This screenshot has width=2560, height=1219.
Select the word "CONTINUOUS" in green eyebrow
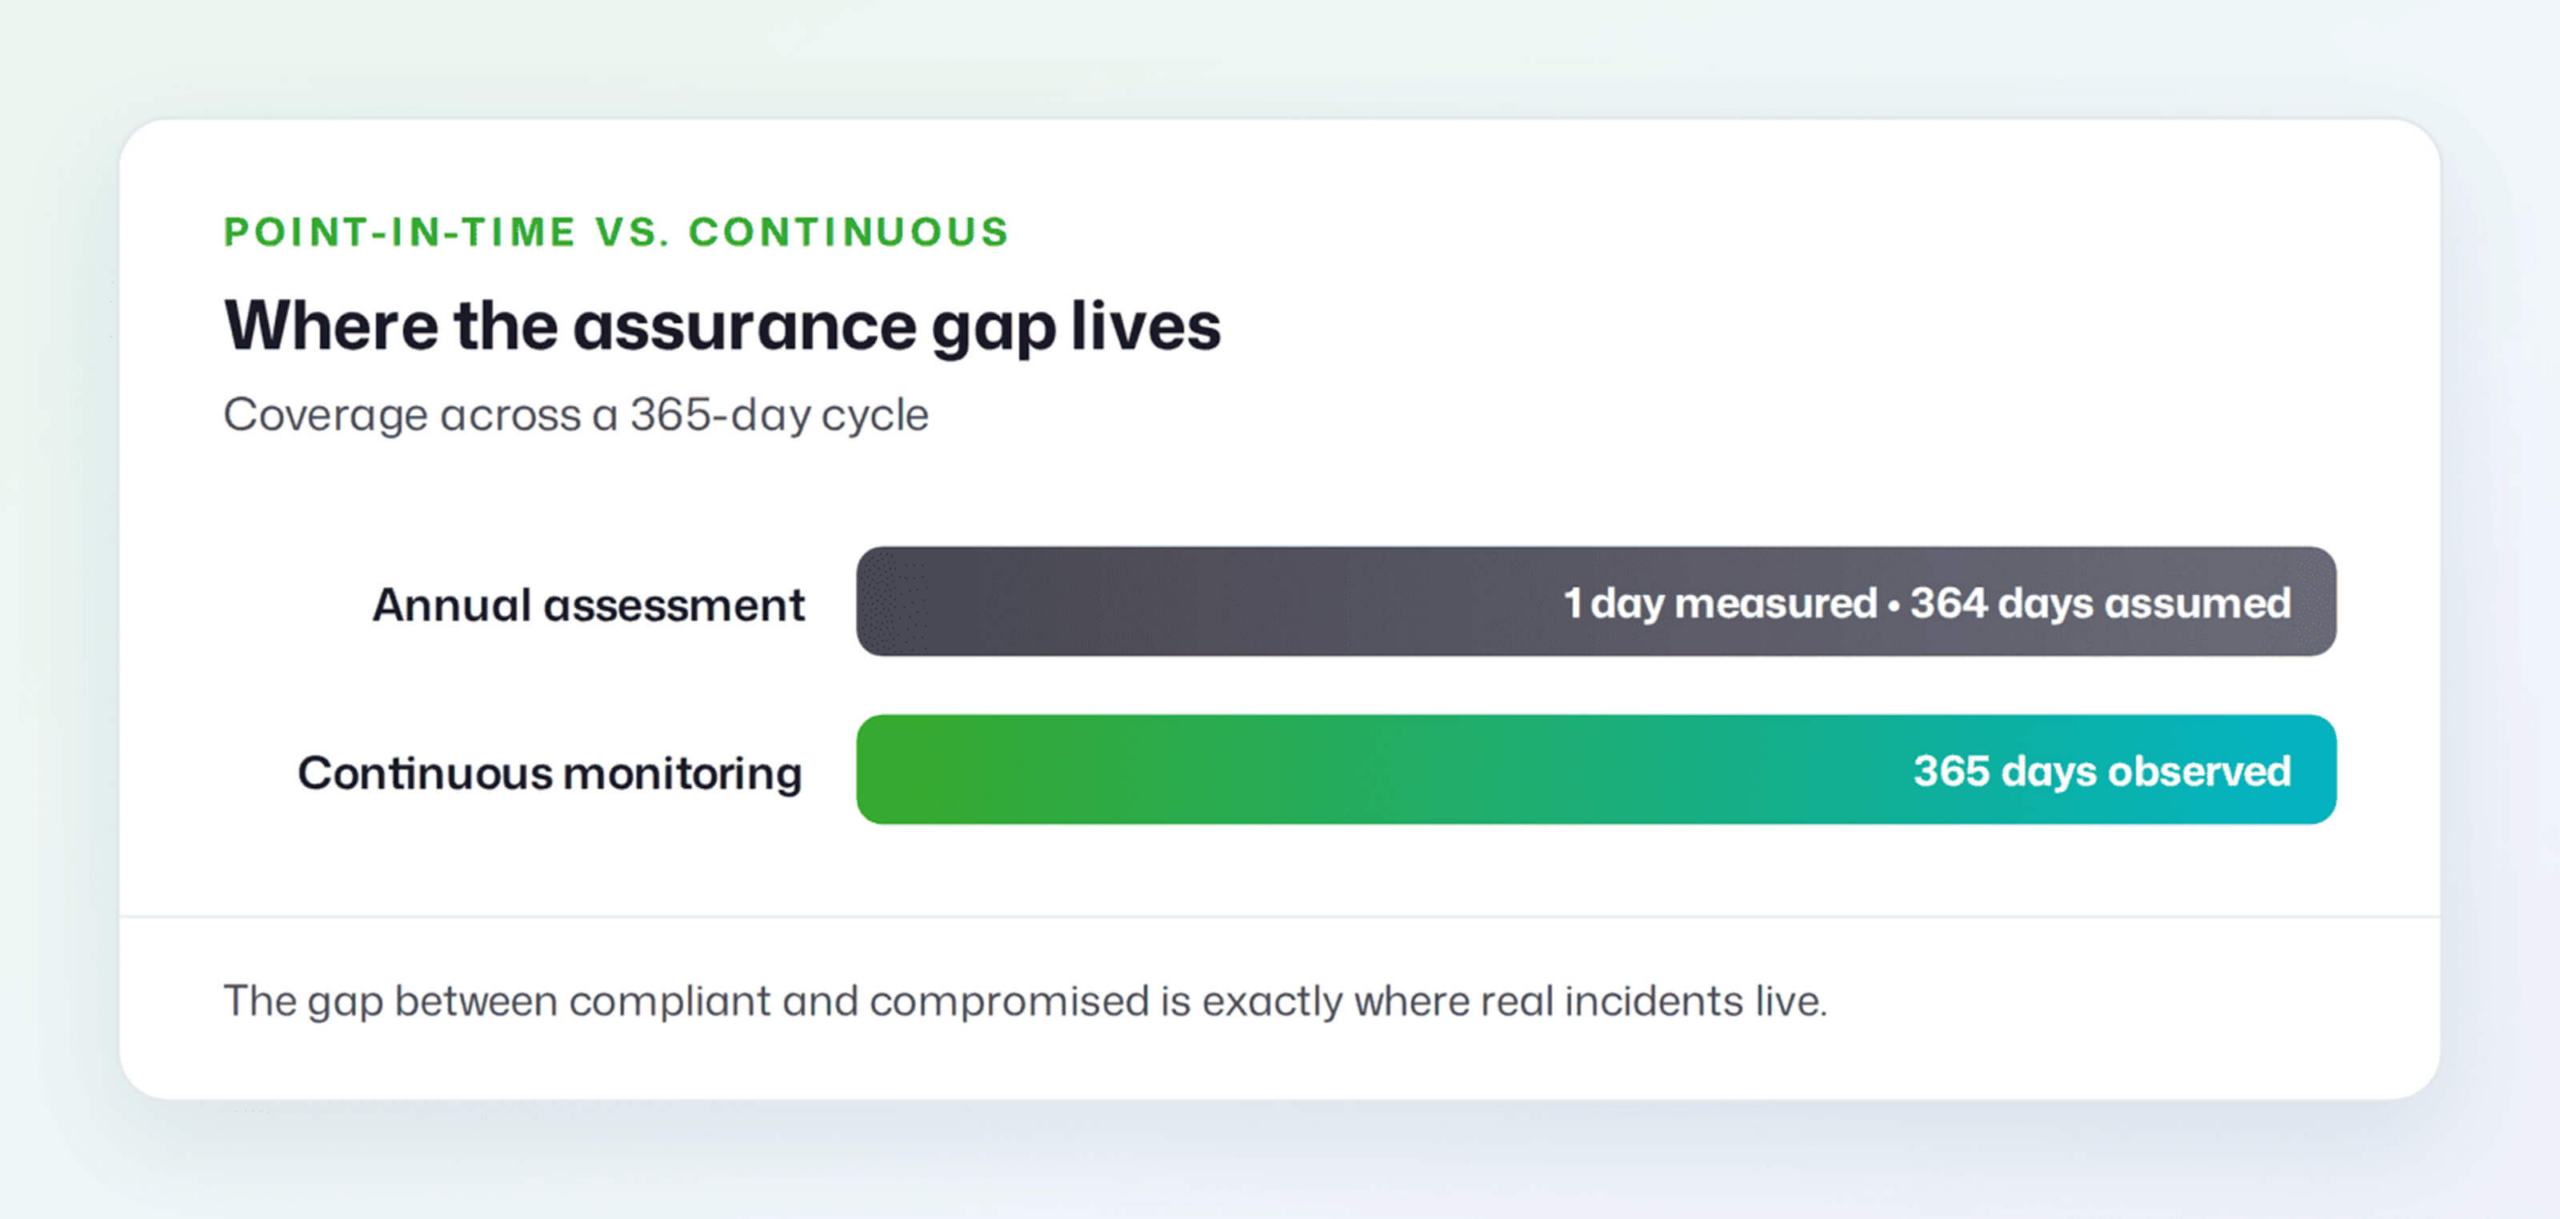tap(849, 232)
